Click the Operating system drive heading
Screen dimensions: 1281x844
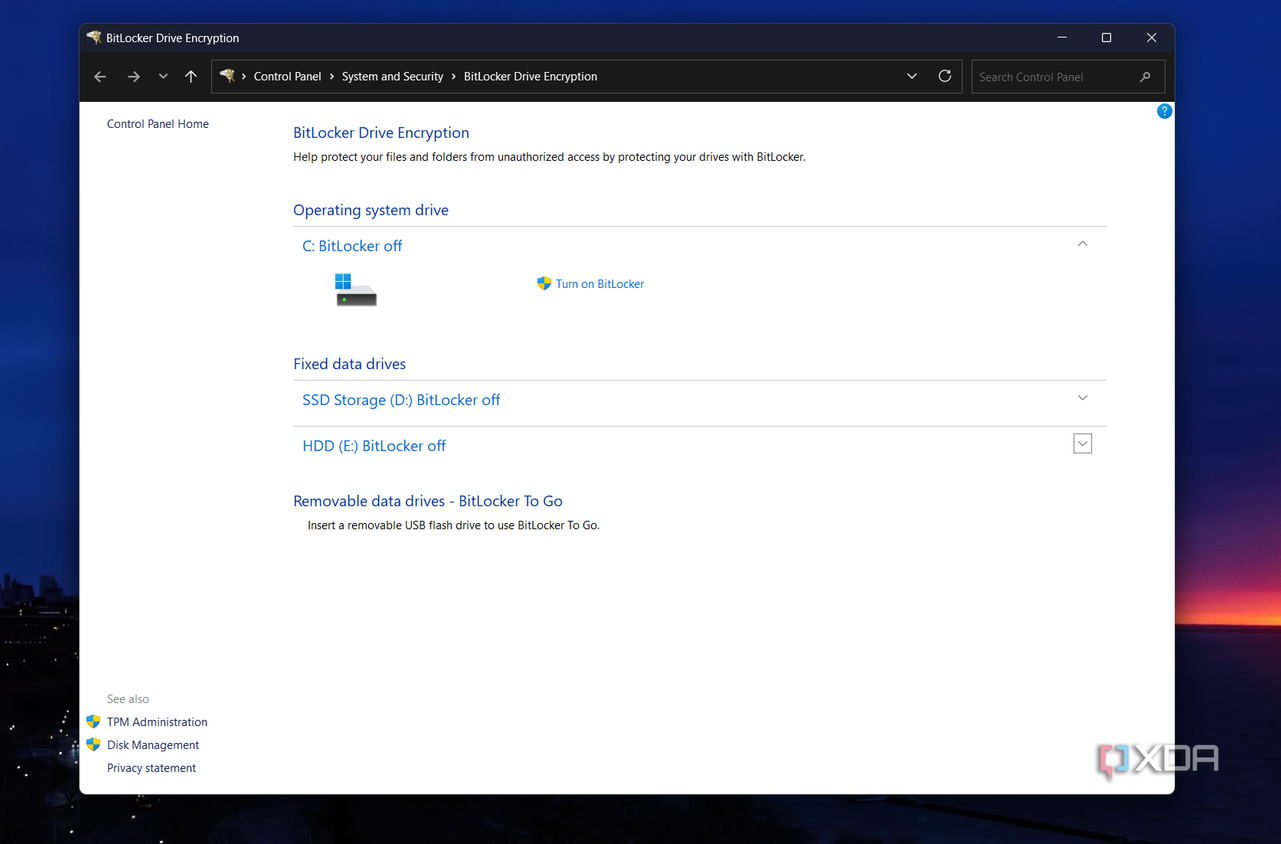tap(371, 210)
